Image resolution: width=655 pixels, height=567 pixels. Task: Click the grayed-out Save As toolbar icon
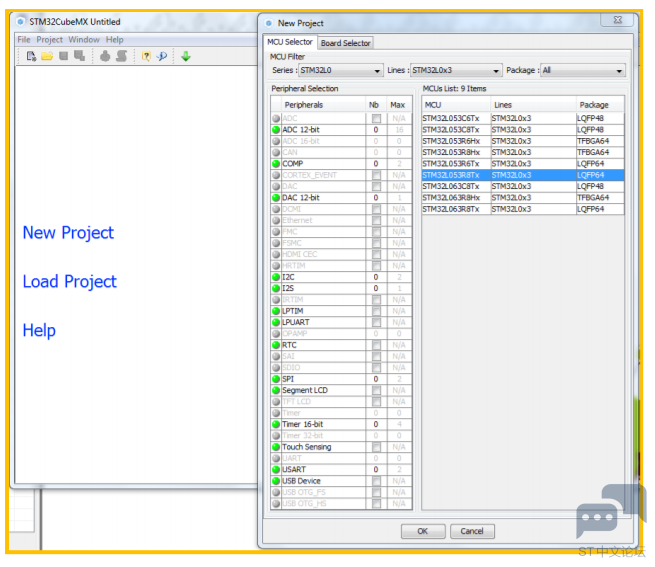(79, 56)
